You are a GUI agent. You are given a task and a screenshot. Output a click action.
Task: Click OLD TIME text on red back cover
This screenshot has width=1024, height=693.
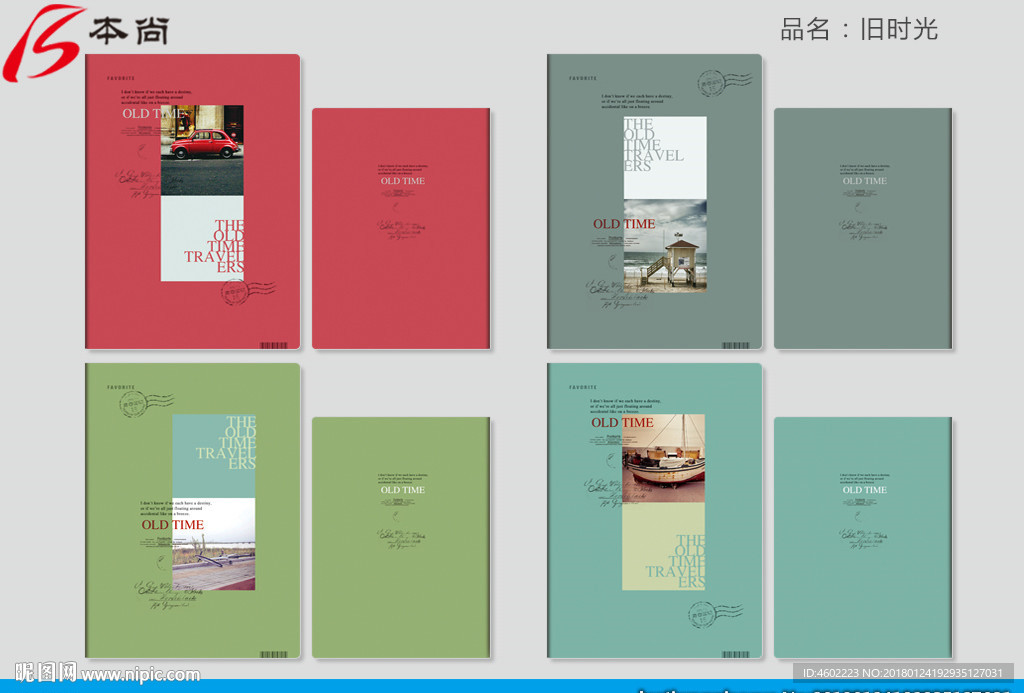(x=402, y=181)
